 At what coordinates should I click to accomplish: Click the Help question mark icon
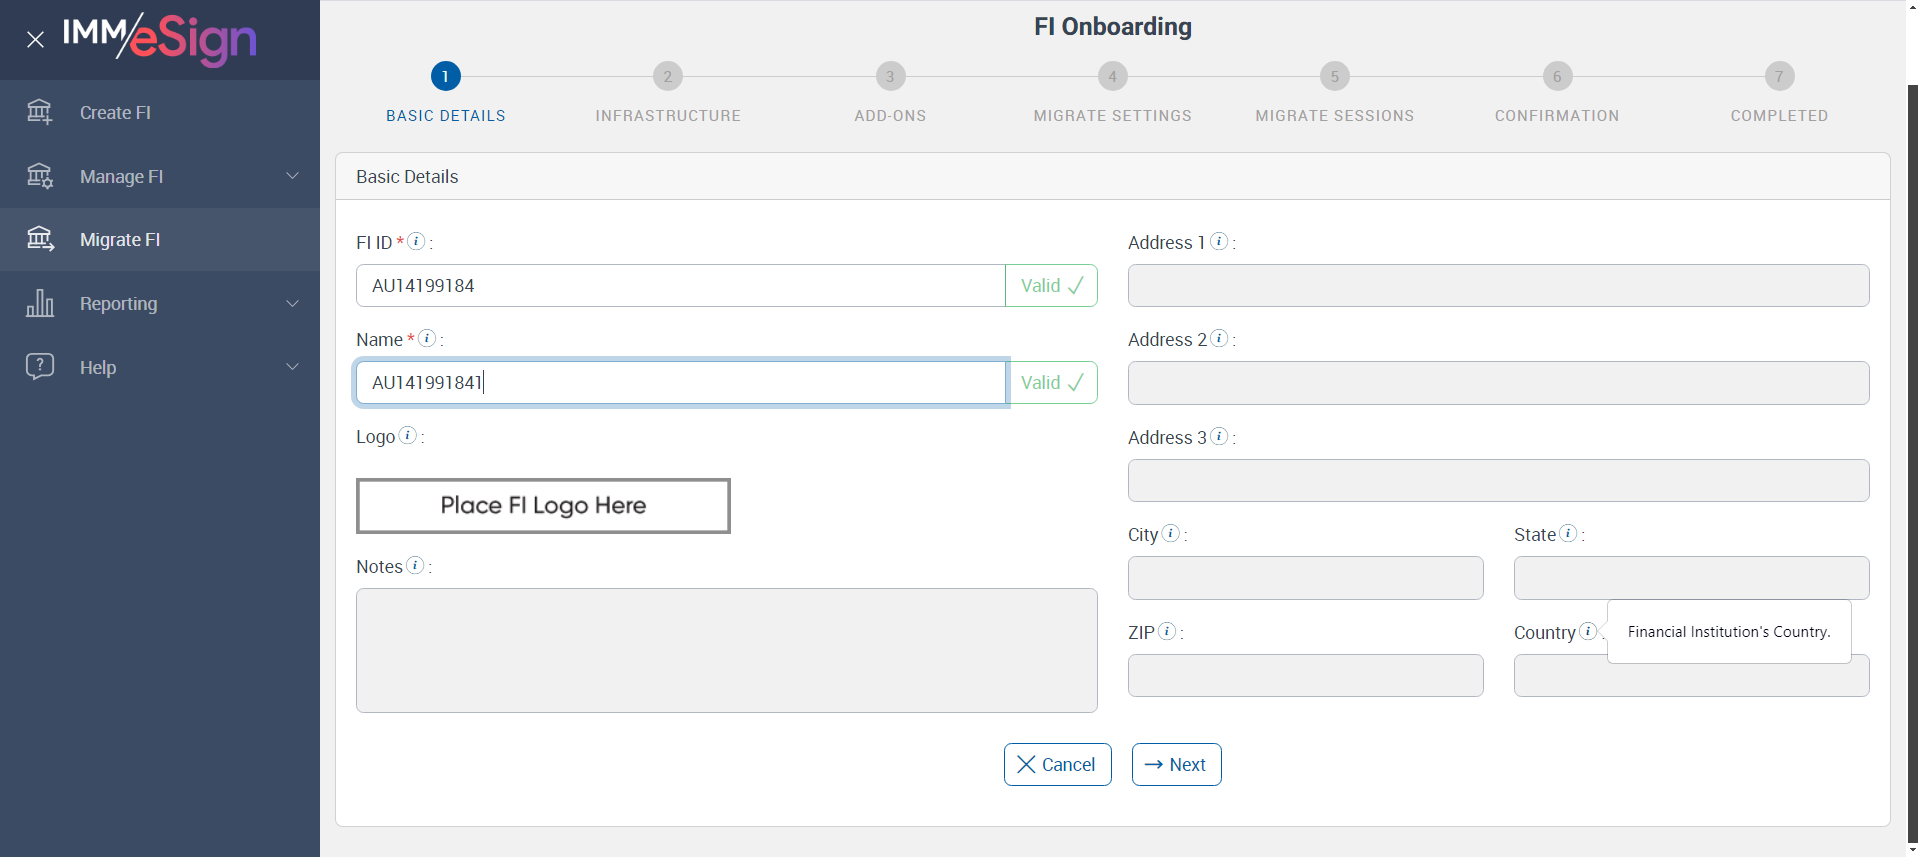[x=40, y=367]
